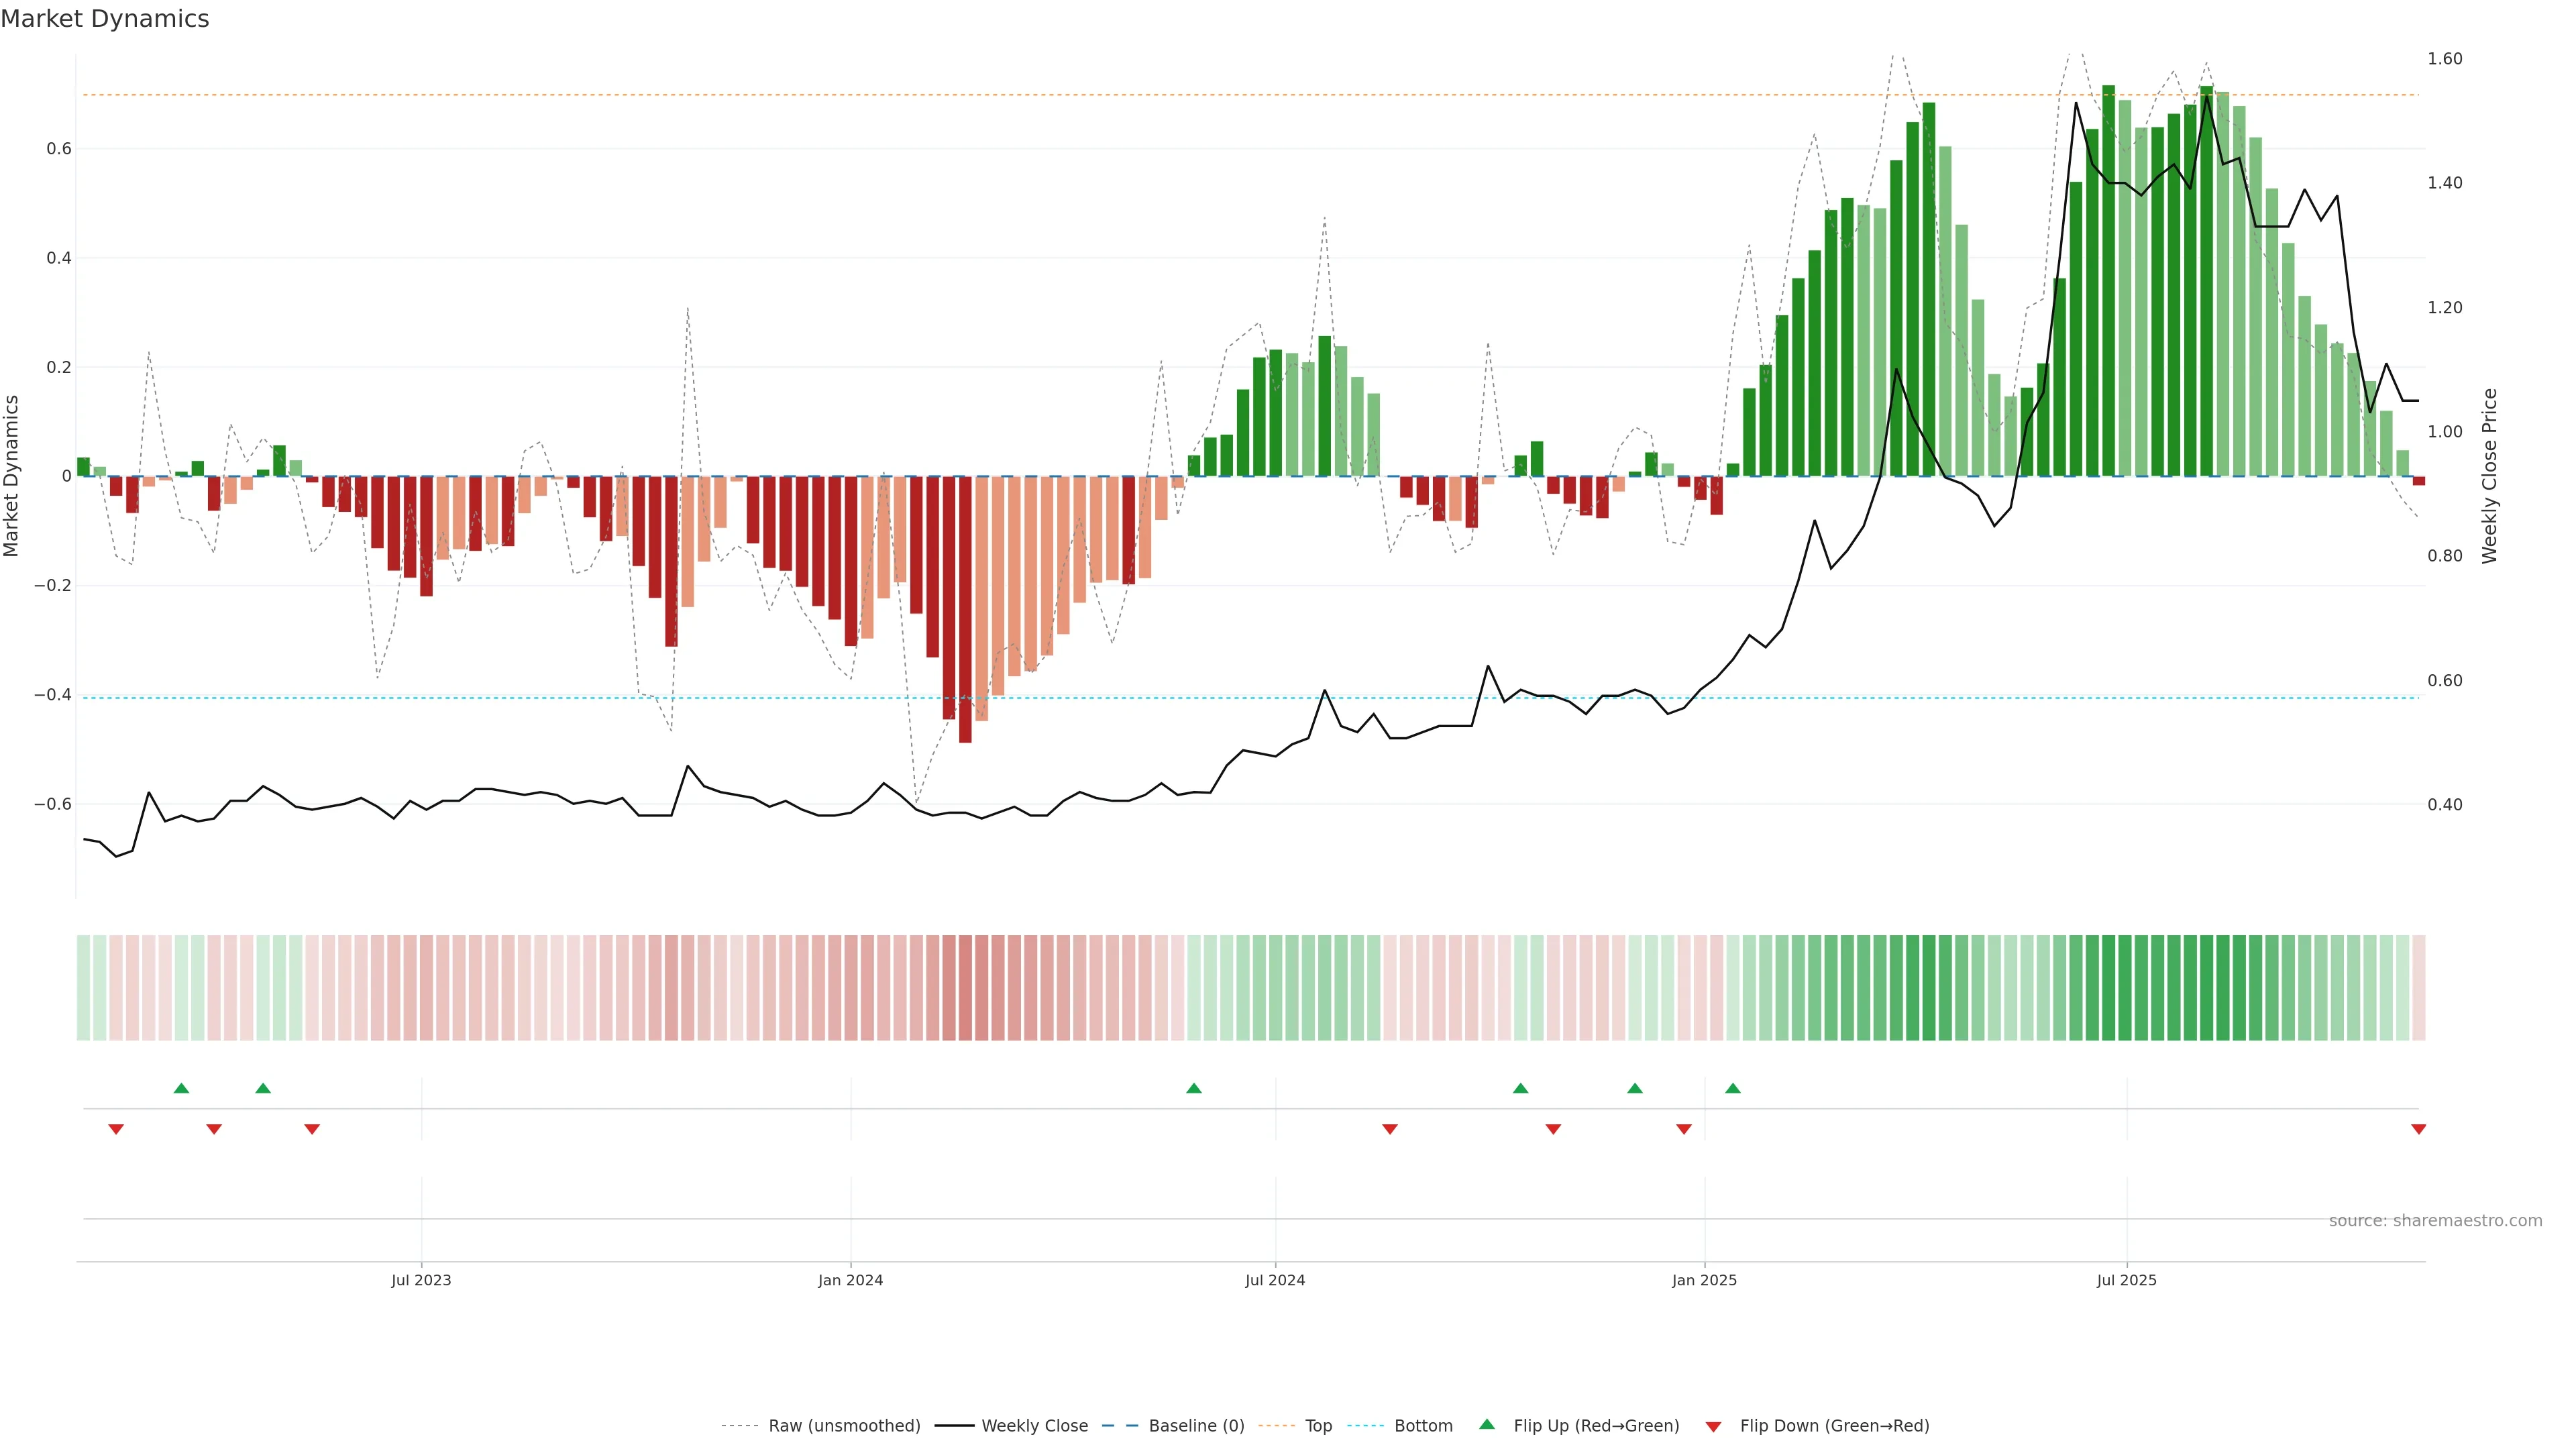
Task: Click the leftmost green flip-up triangle marker
Action: click(181, 1088)
